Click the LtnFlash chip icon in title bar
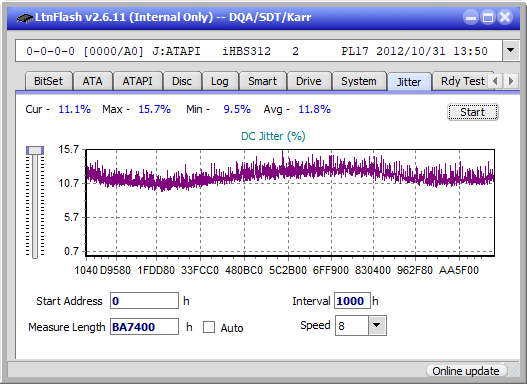Image resolution: width=527 pixels, height=384 pixels. pos(25,17)
